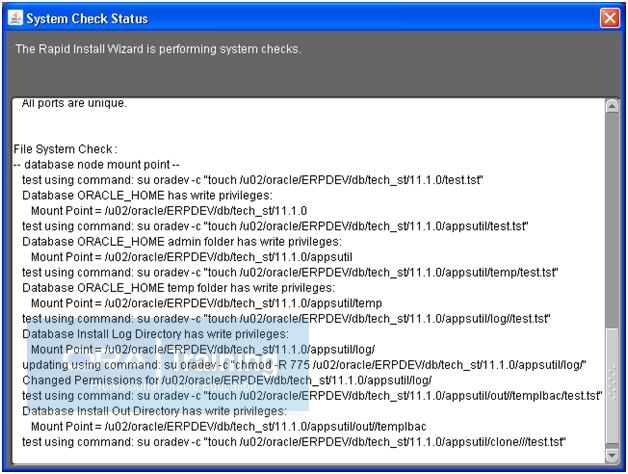Screen dimensions: 628x474
Task: Click Mount Point line ending in 'out/templbac'
Action: pyautogui.click(x=228, y=426)
